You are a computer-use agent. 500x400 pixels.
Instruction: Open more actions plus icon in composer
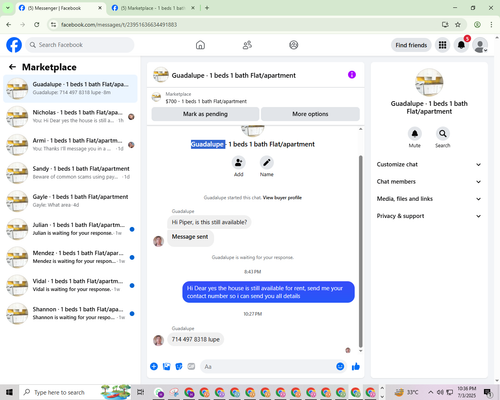pyautogui.click(x=154, y=367)
